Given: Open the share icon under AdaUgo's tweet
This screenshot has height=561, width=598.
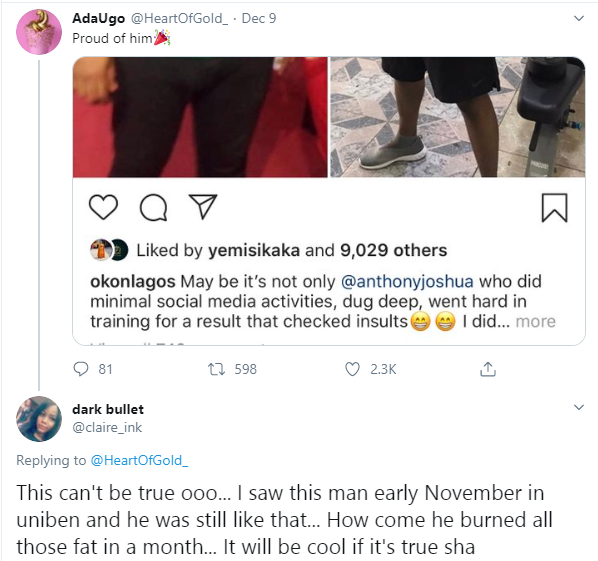Looking at the screenshot, I should pyautogui.click(x=488, y=369).
